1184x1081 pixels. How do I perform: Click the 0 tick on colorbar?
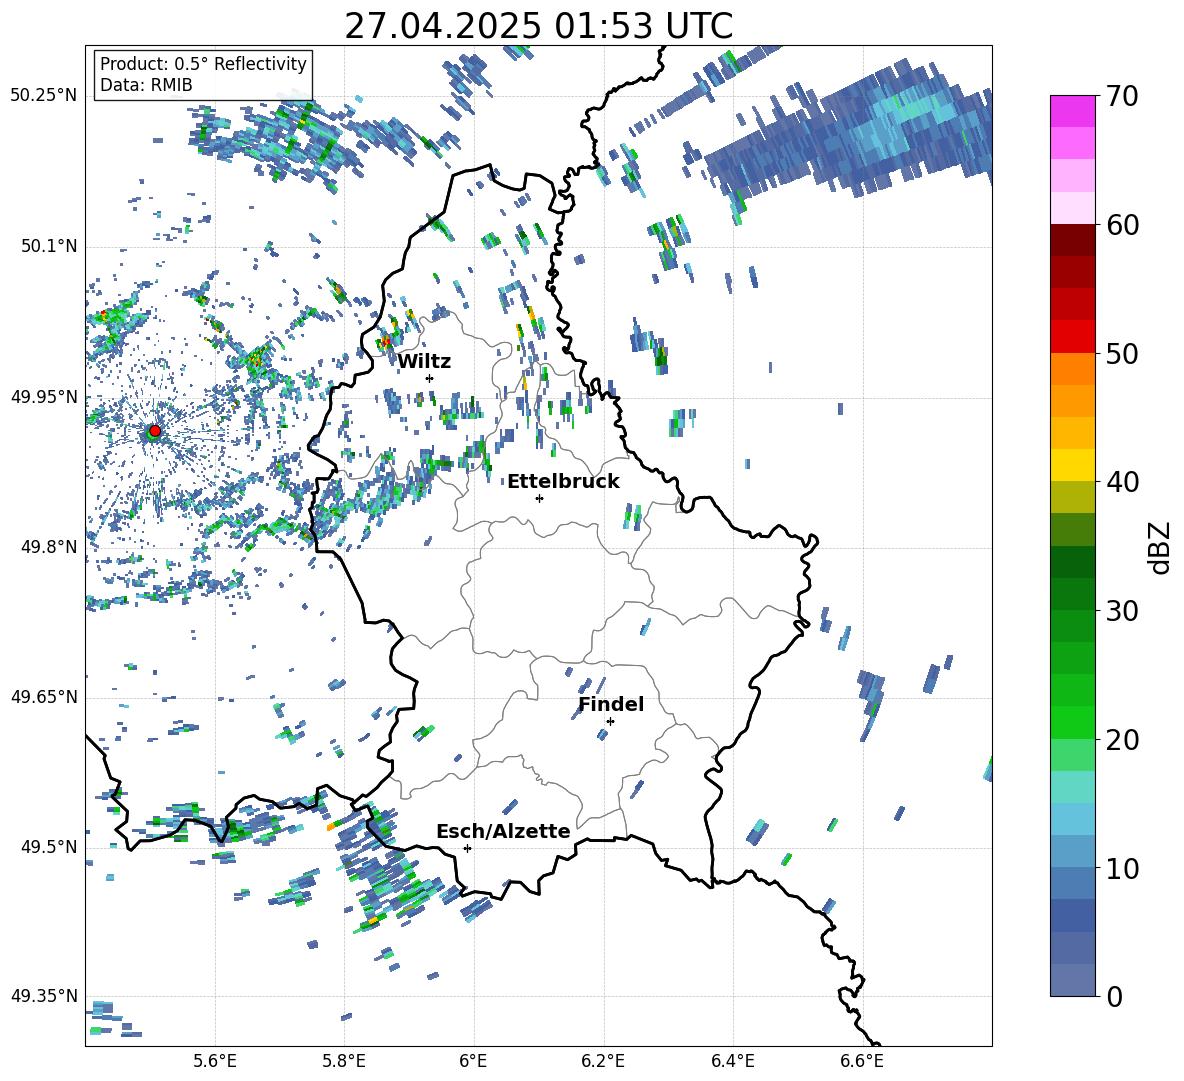[x=1114, y=996]
